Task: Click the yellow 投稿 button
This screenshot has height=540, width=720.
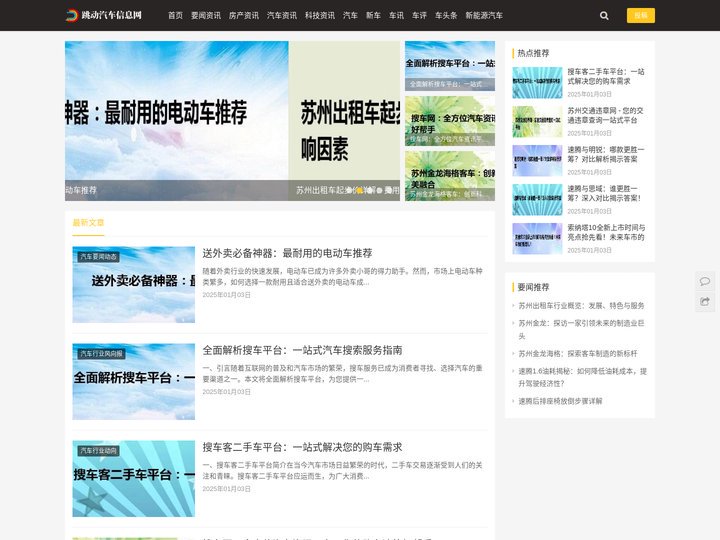Action: click(641, 15)
